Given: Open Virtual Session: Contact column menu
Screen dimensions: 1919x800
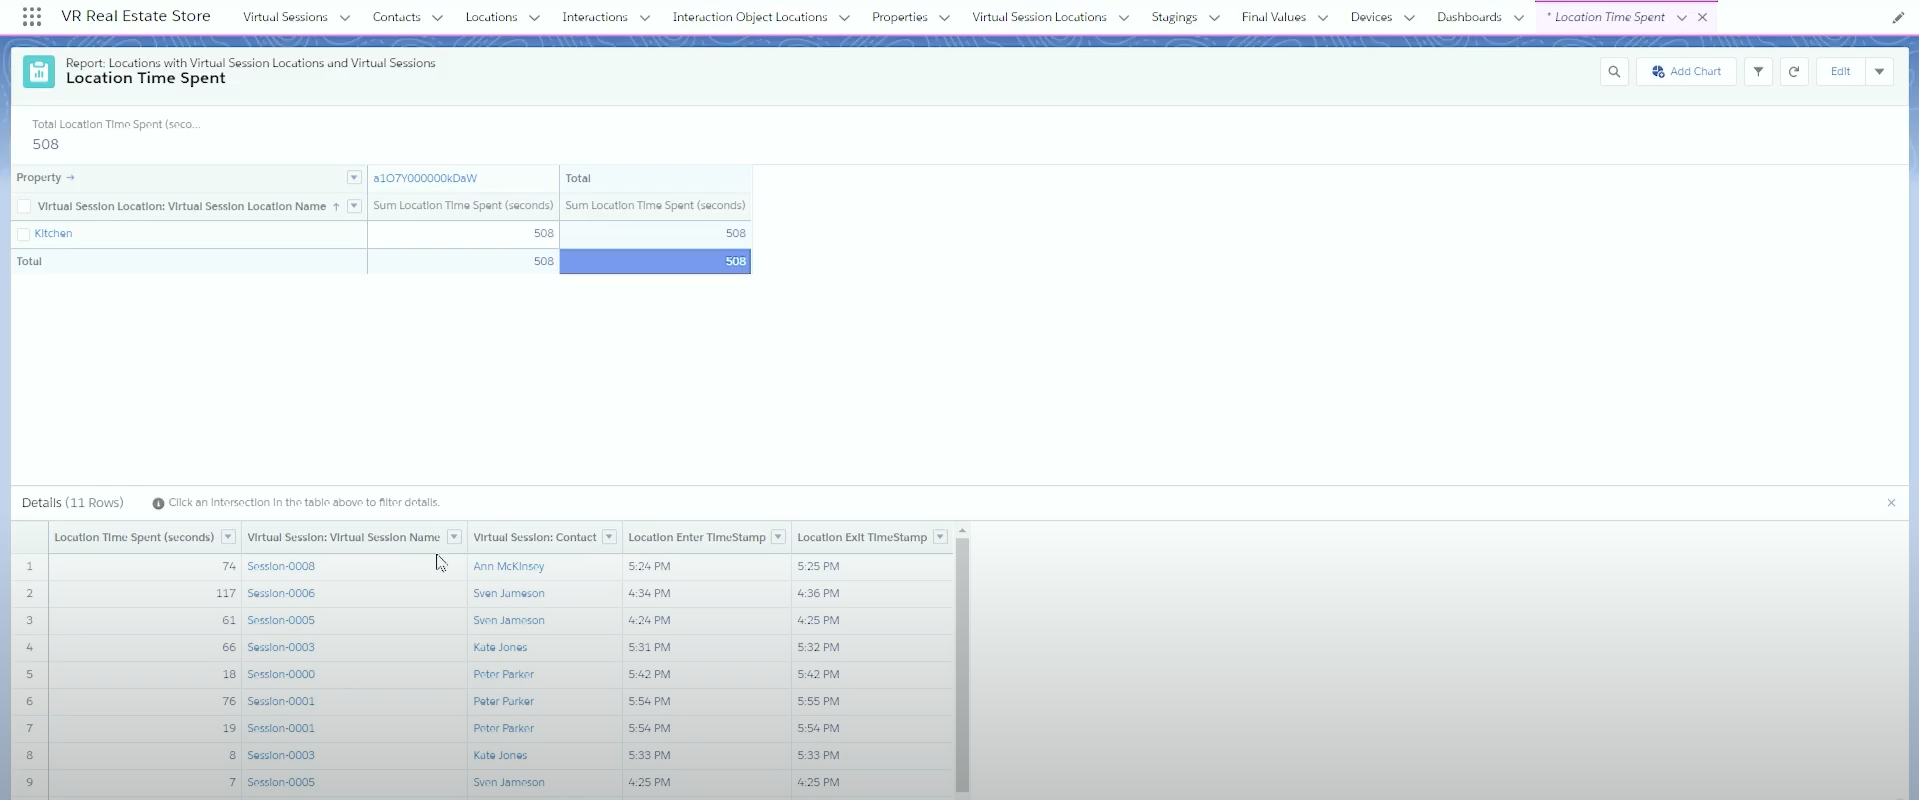Looking at the screenshot, I should tap(609, 537).
